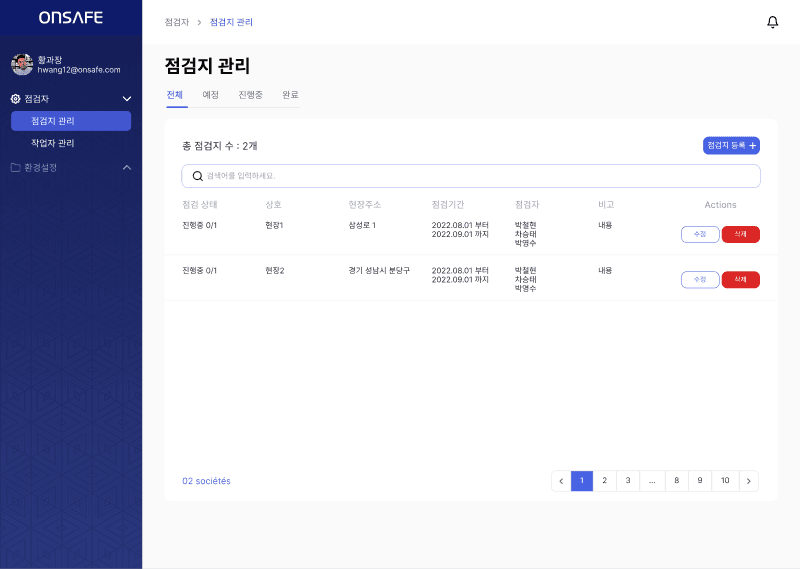The image size is (800, 569).
Task: Click the 현장주소 column header
Action: coord(364,205)
